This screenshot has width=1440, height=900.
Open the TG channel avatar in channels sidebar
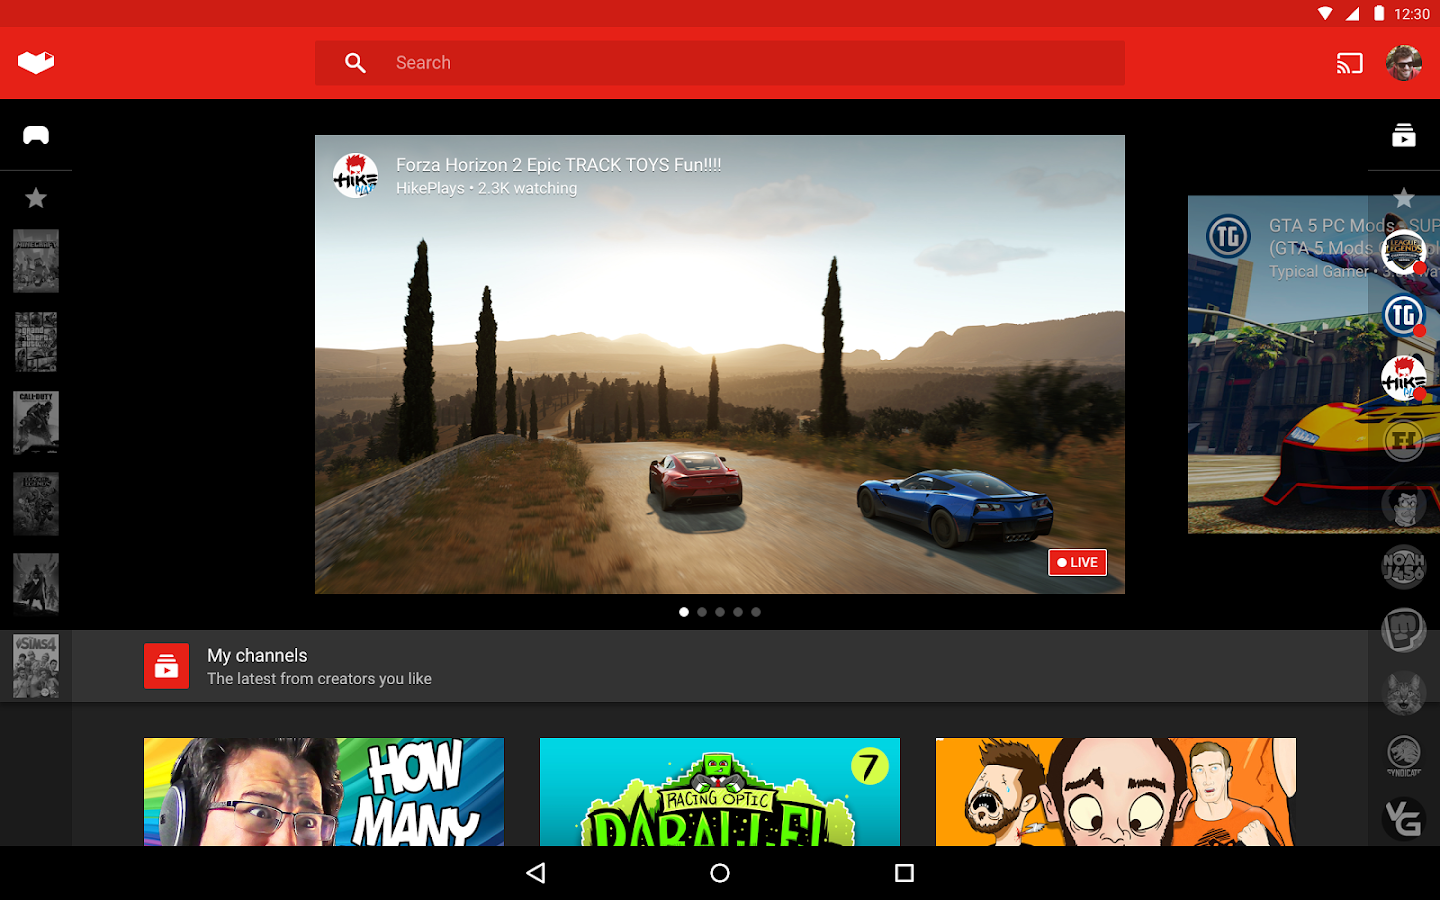(1404, 315)
